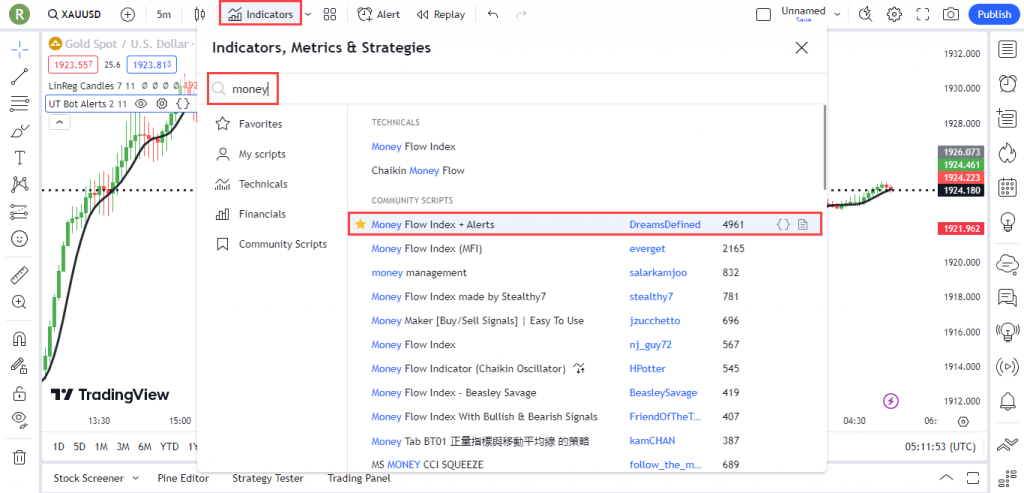1024x493 pixels.
Task: Open the patterns drawing tool
Action: (20, 185)
